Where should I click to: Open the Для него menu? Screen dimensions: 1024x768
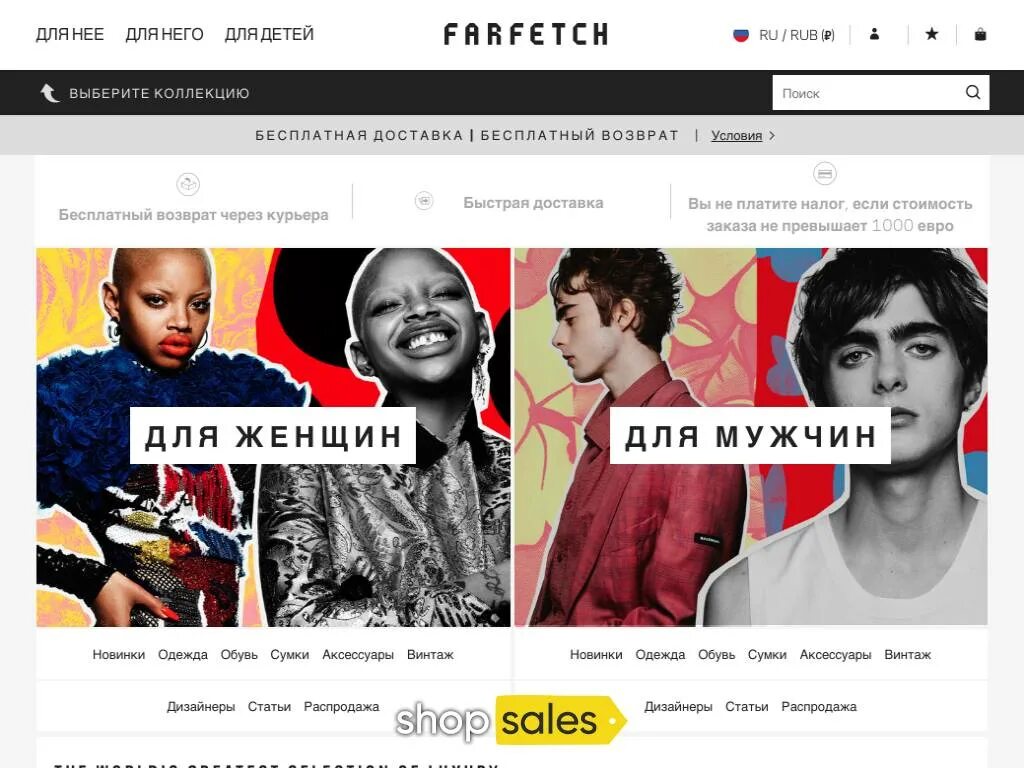coord(165,34)
